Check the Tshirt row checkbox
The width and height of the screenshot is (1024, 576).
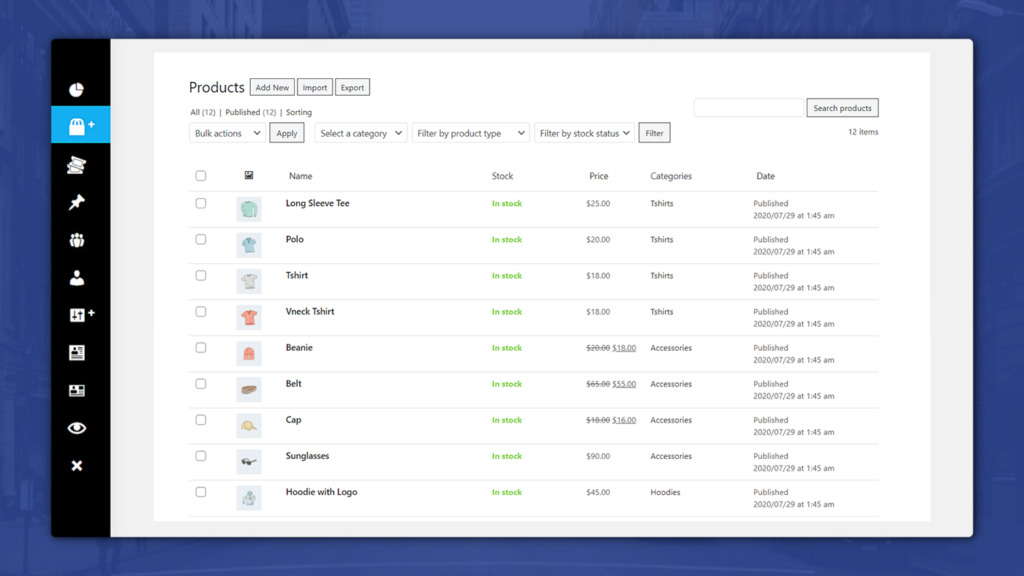click(200, 276)
